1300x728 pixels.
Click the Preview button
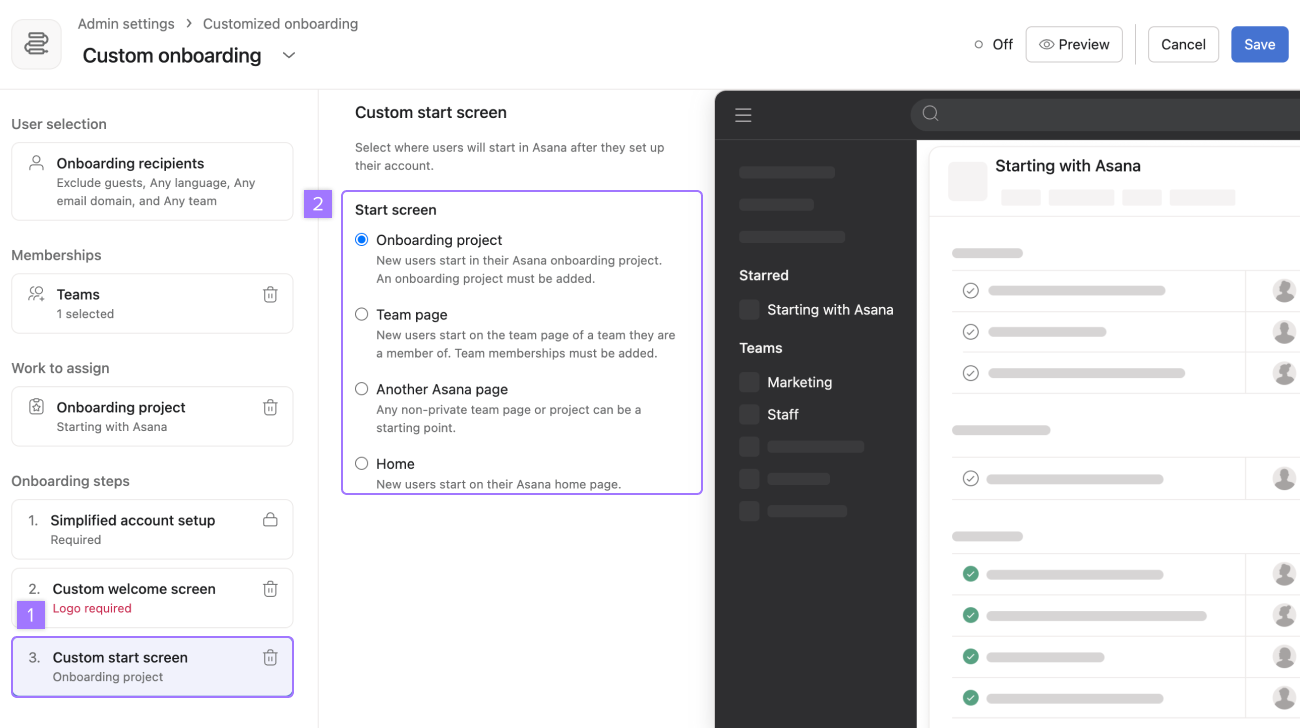pyautogui.click(x=1074, y=45)
